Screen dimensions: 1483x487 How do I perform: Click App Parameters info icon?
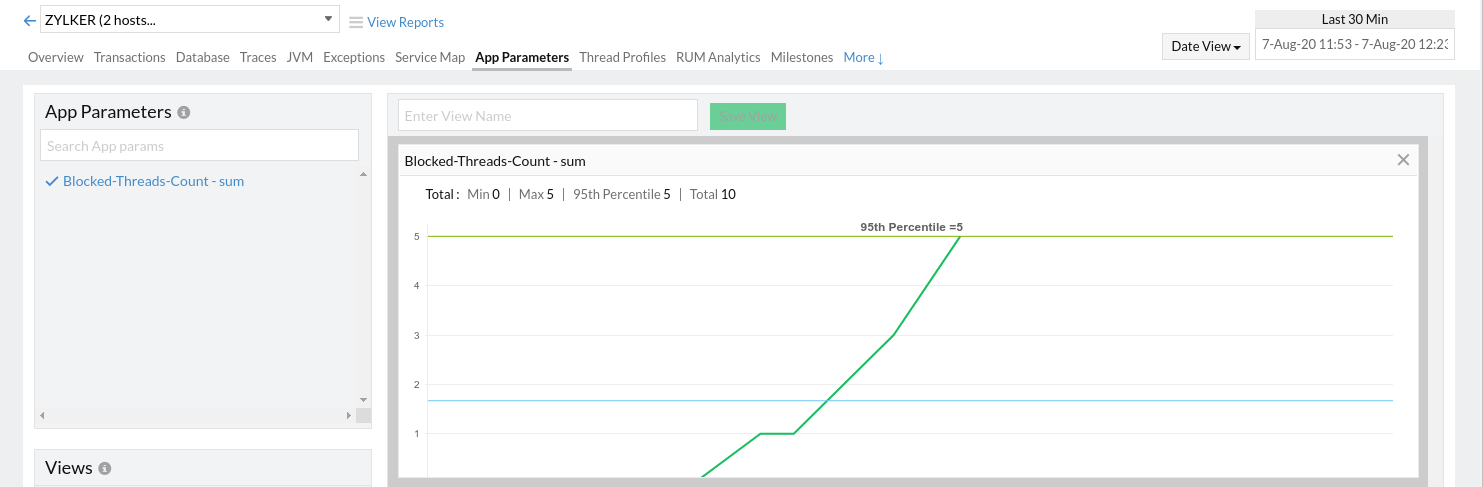click(x=184, y=113)
